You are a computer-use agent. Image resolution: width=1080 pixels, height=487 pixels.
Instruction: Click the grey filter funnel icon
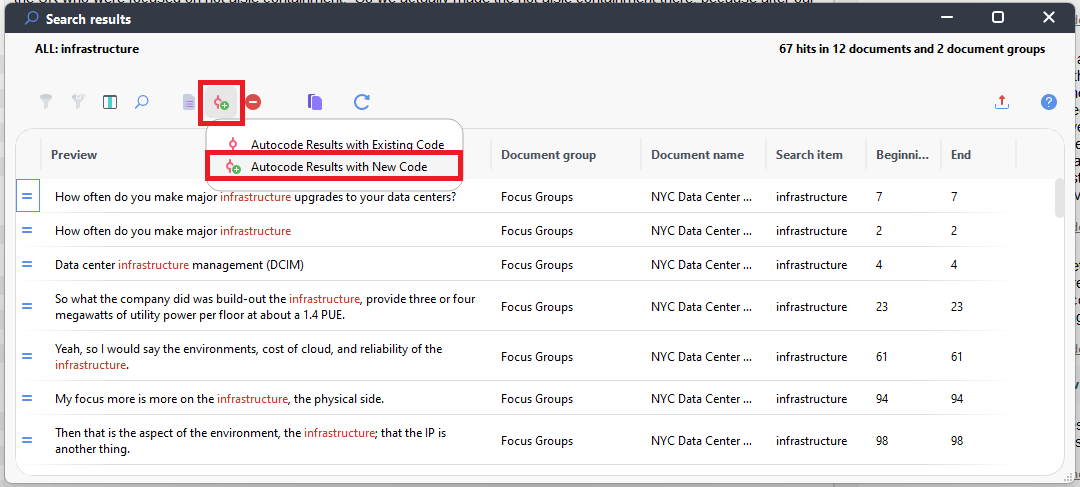click(45, 103)
